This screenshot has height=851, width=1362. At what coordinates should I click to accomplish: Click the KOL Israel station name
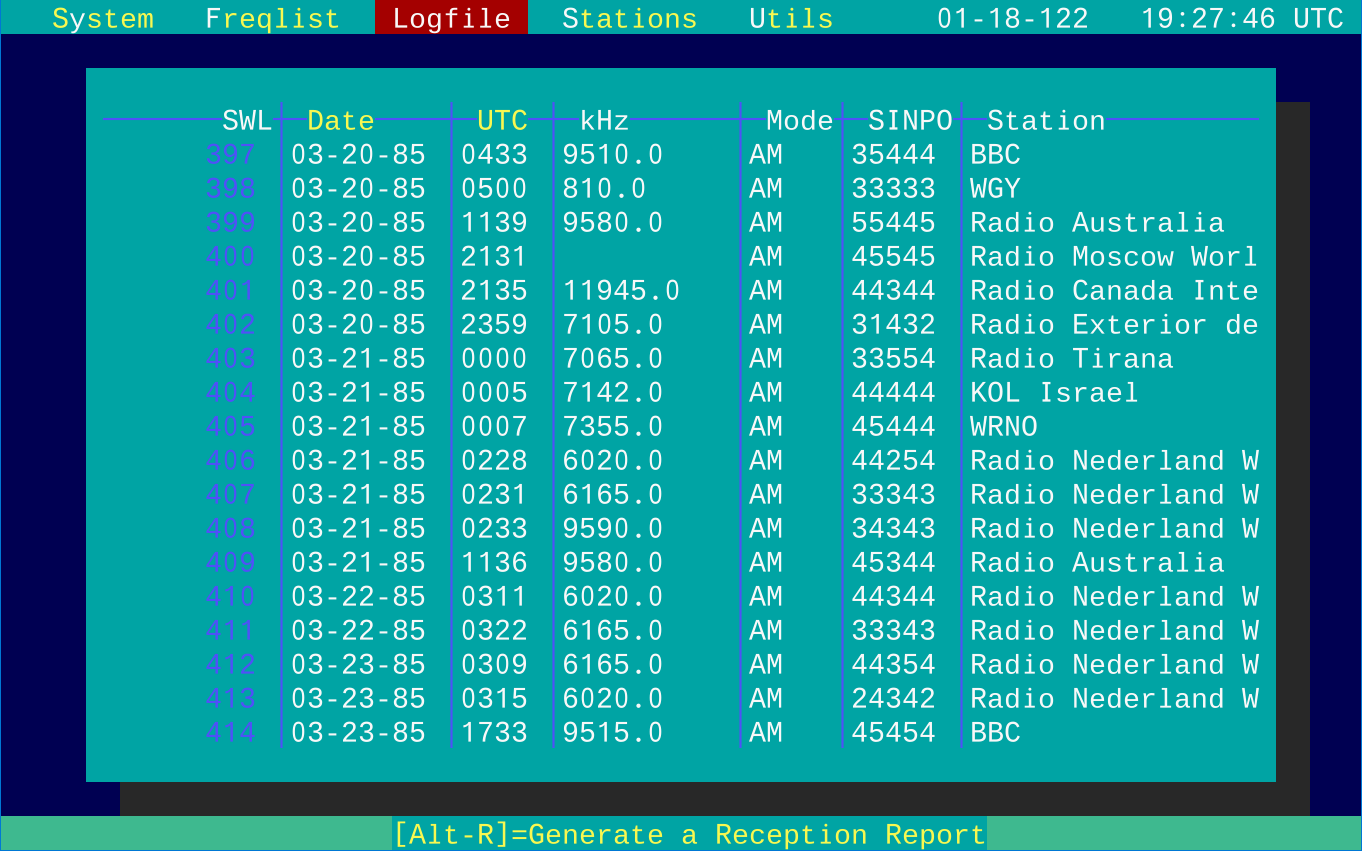[1055, 393]
